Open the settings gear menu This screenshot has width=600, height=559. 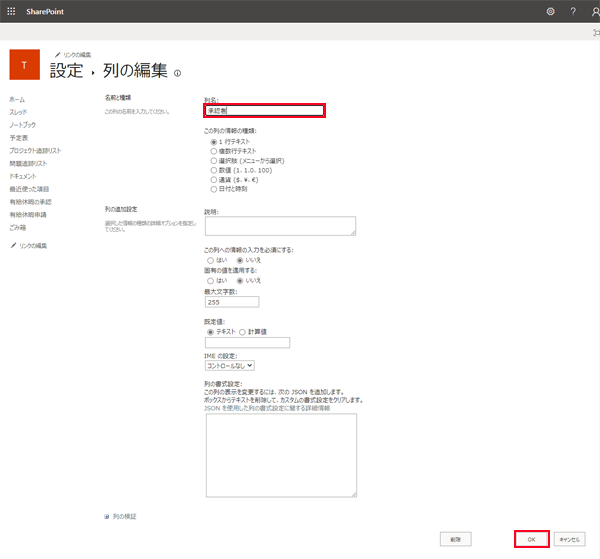550,11
